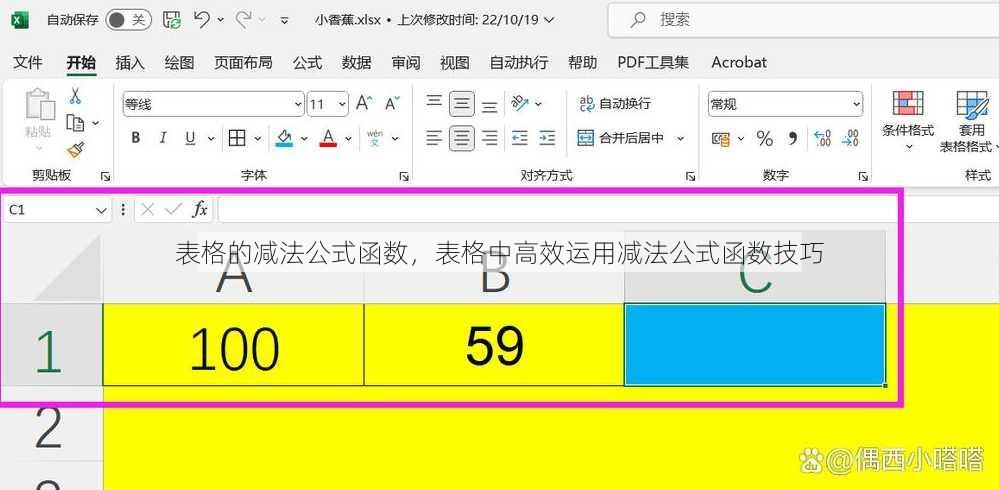Click the red Font Color A icon
This screenshot has height=490, width=999.
point(328,138)
